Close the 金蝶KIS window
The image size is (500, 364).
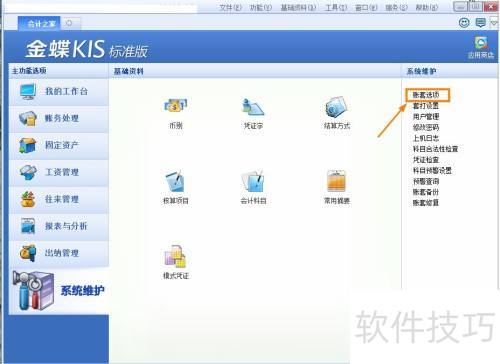(491, 7)
